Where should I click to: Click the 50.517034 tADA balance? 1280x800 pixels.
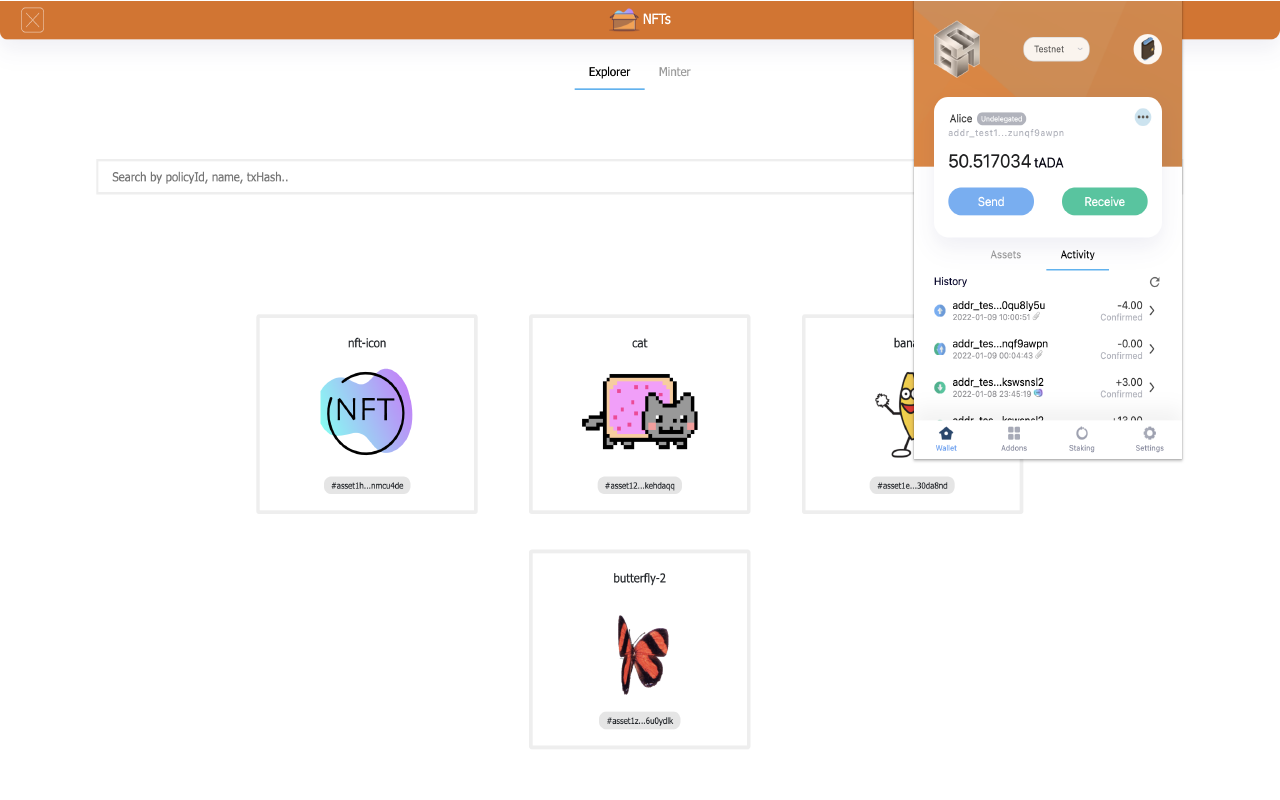coord(1005,161)
